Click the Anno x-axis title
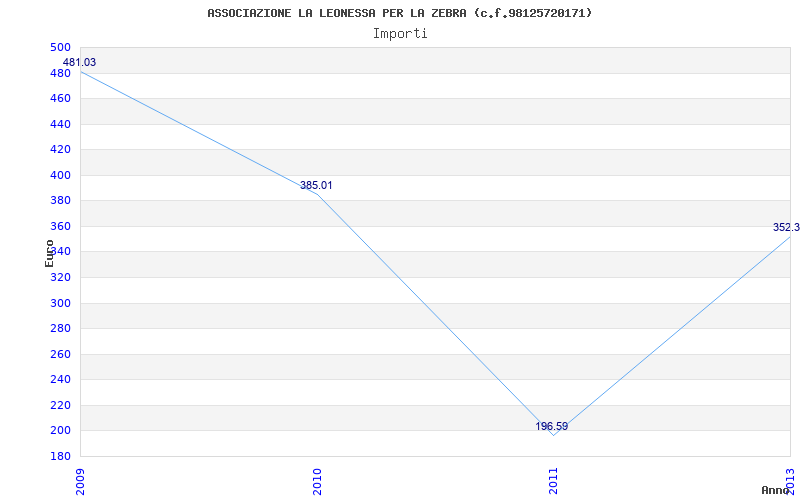The image size is (800, 500). coord(775,490)
